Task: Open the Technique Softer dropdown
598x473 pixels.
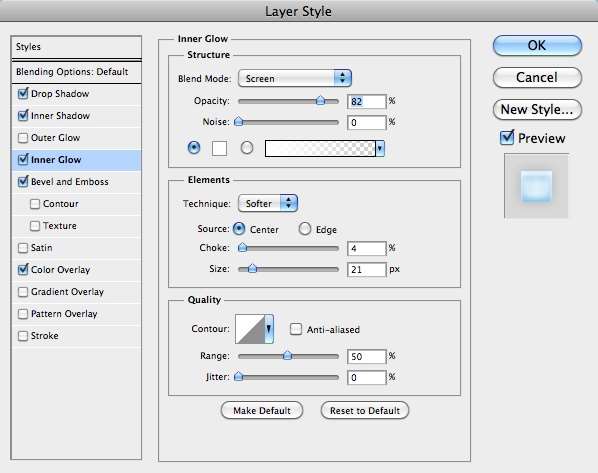Action: (268, 203)
